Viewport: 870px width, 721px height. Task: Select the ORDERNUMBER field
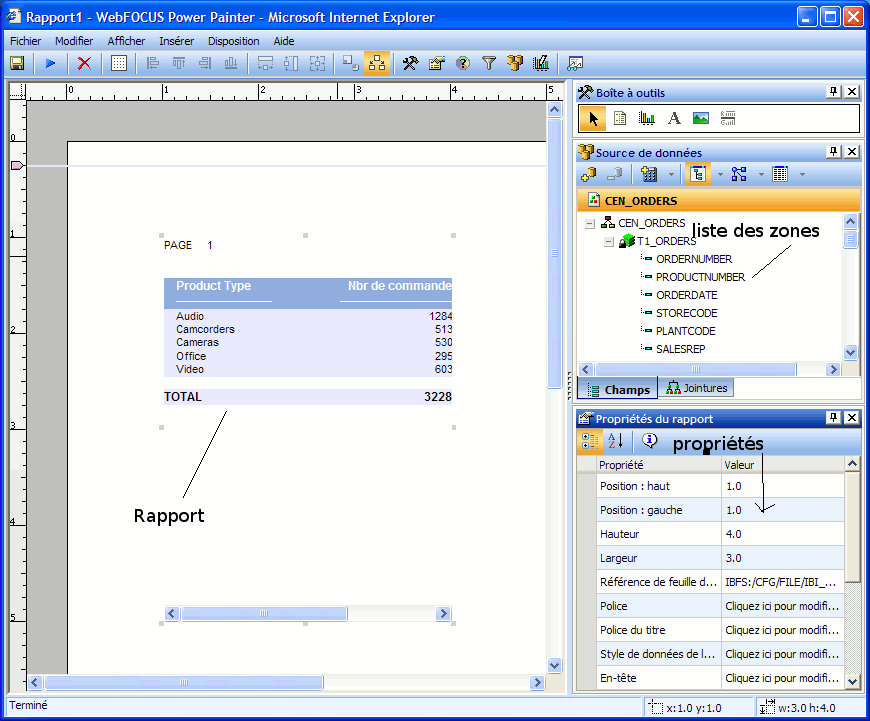[694, 259]
